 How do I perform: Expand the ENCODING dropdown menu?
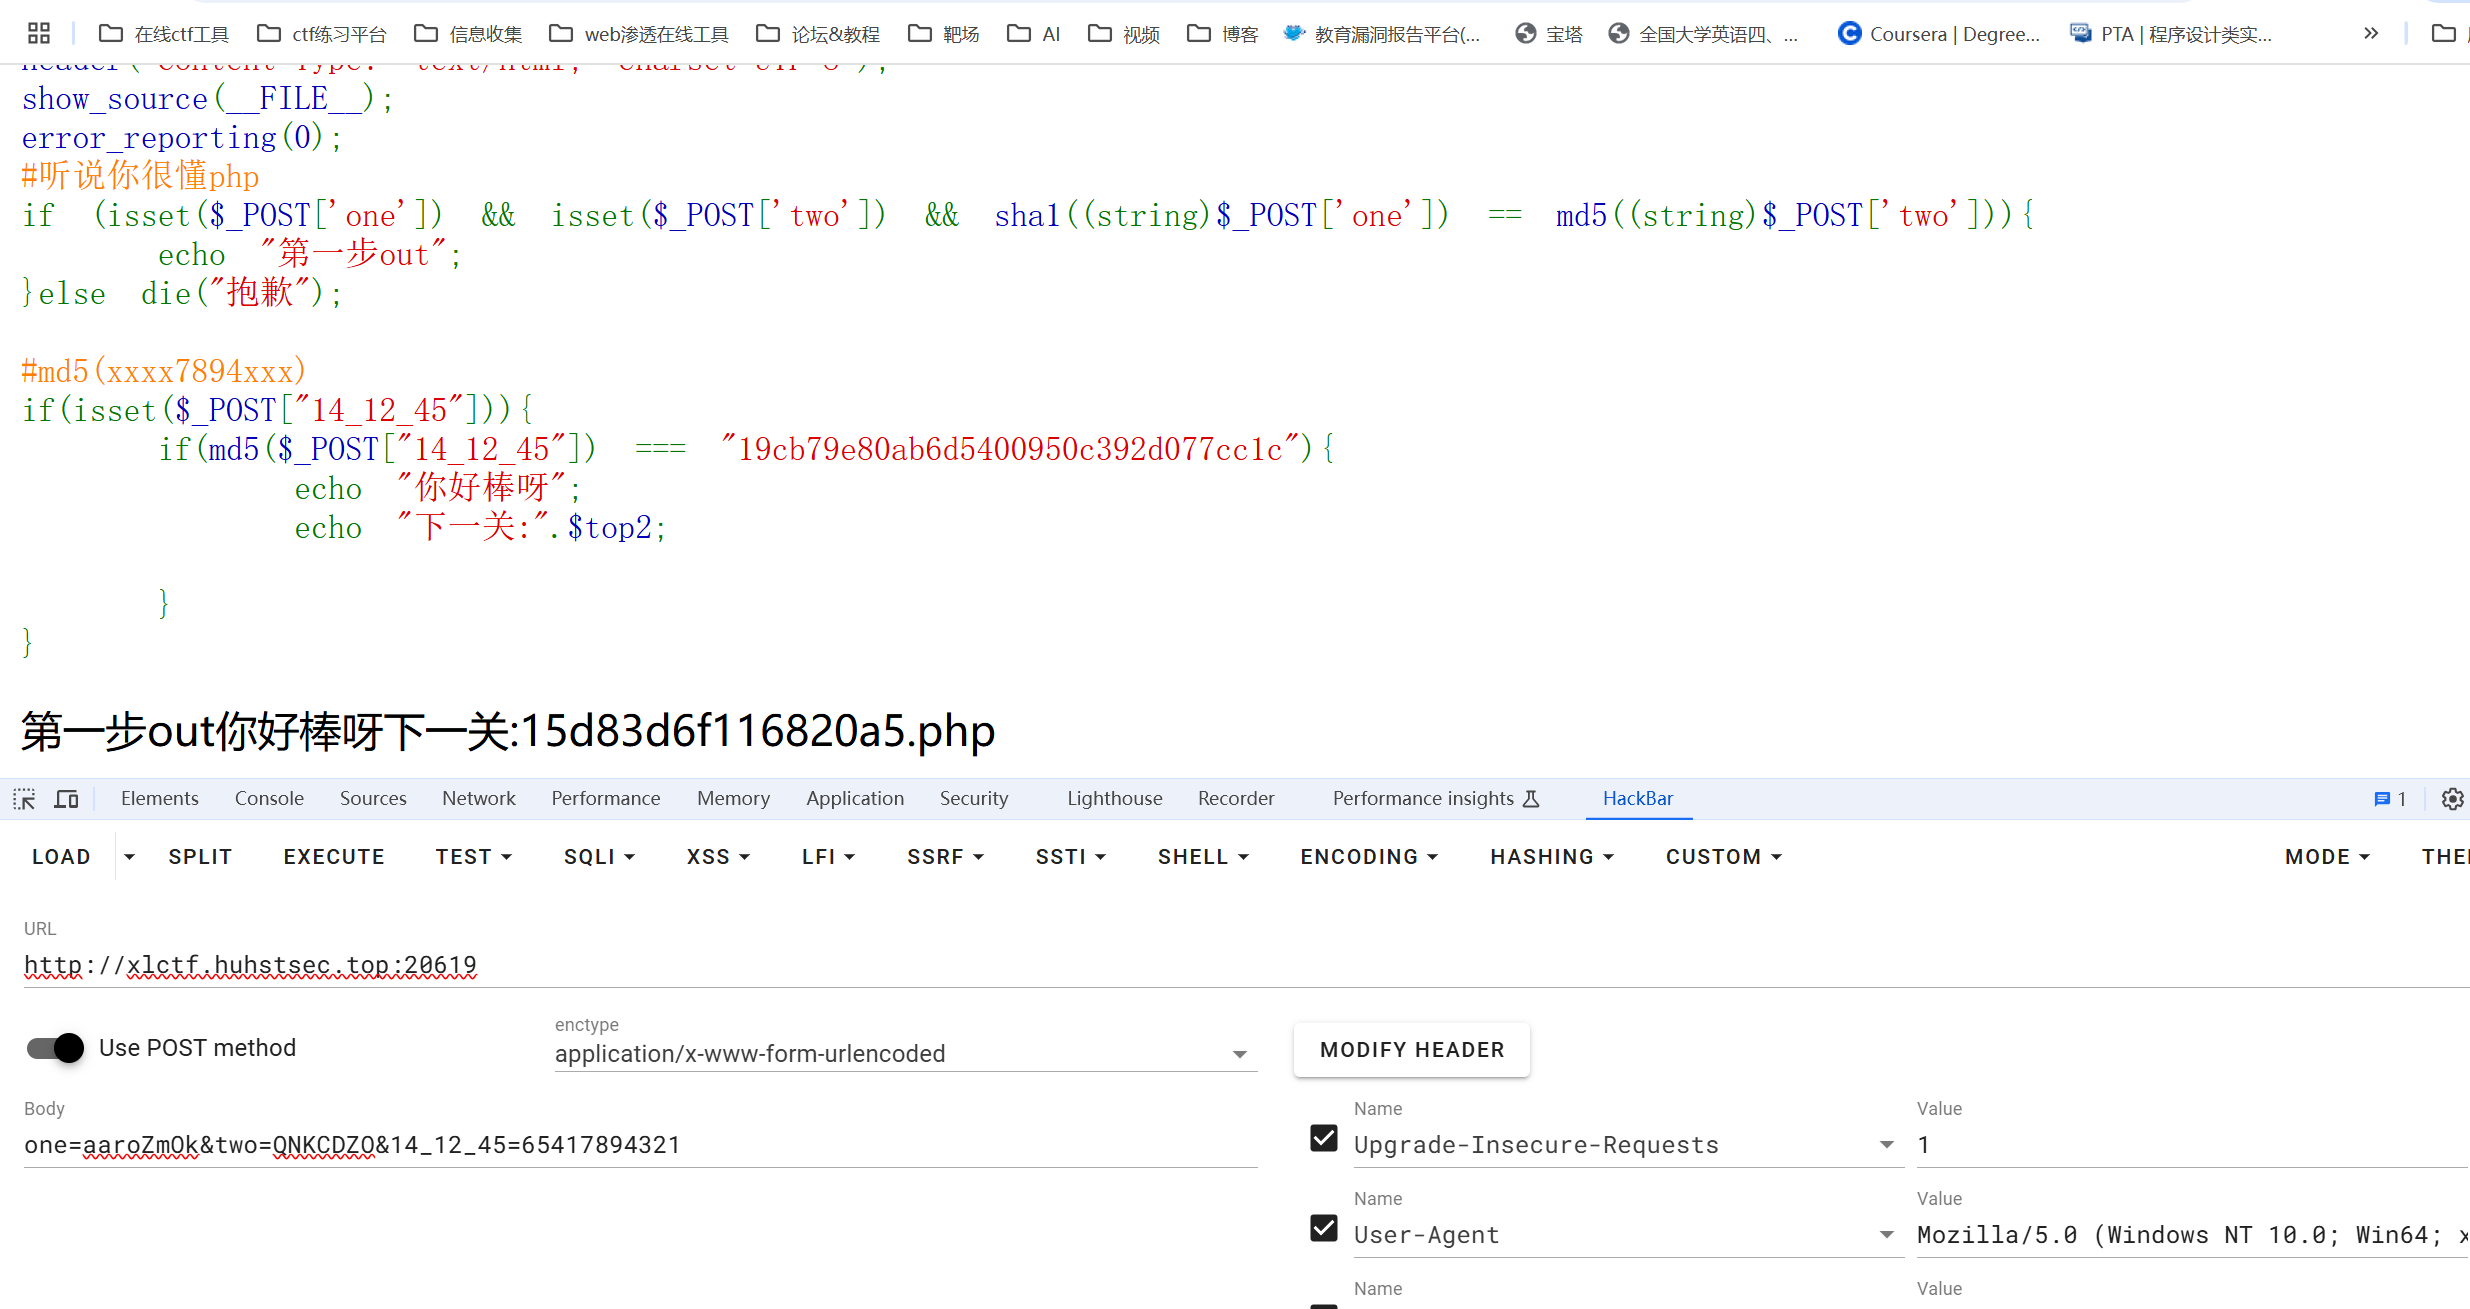click(x=1368, y=857)
